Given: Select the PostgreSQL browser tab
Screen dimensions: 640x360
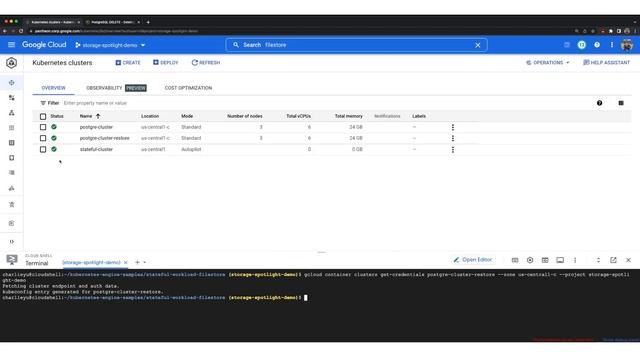Looking at the screenshot, I should click(112, 22).
